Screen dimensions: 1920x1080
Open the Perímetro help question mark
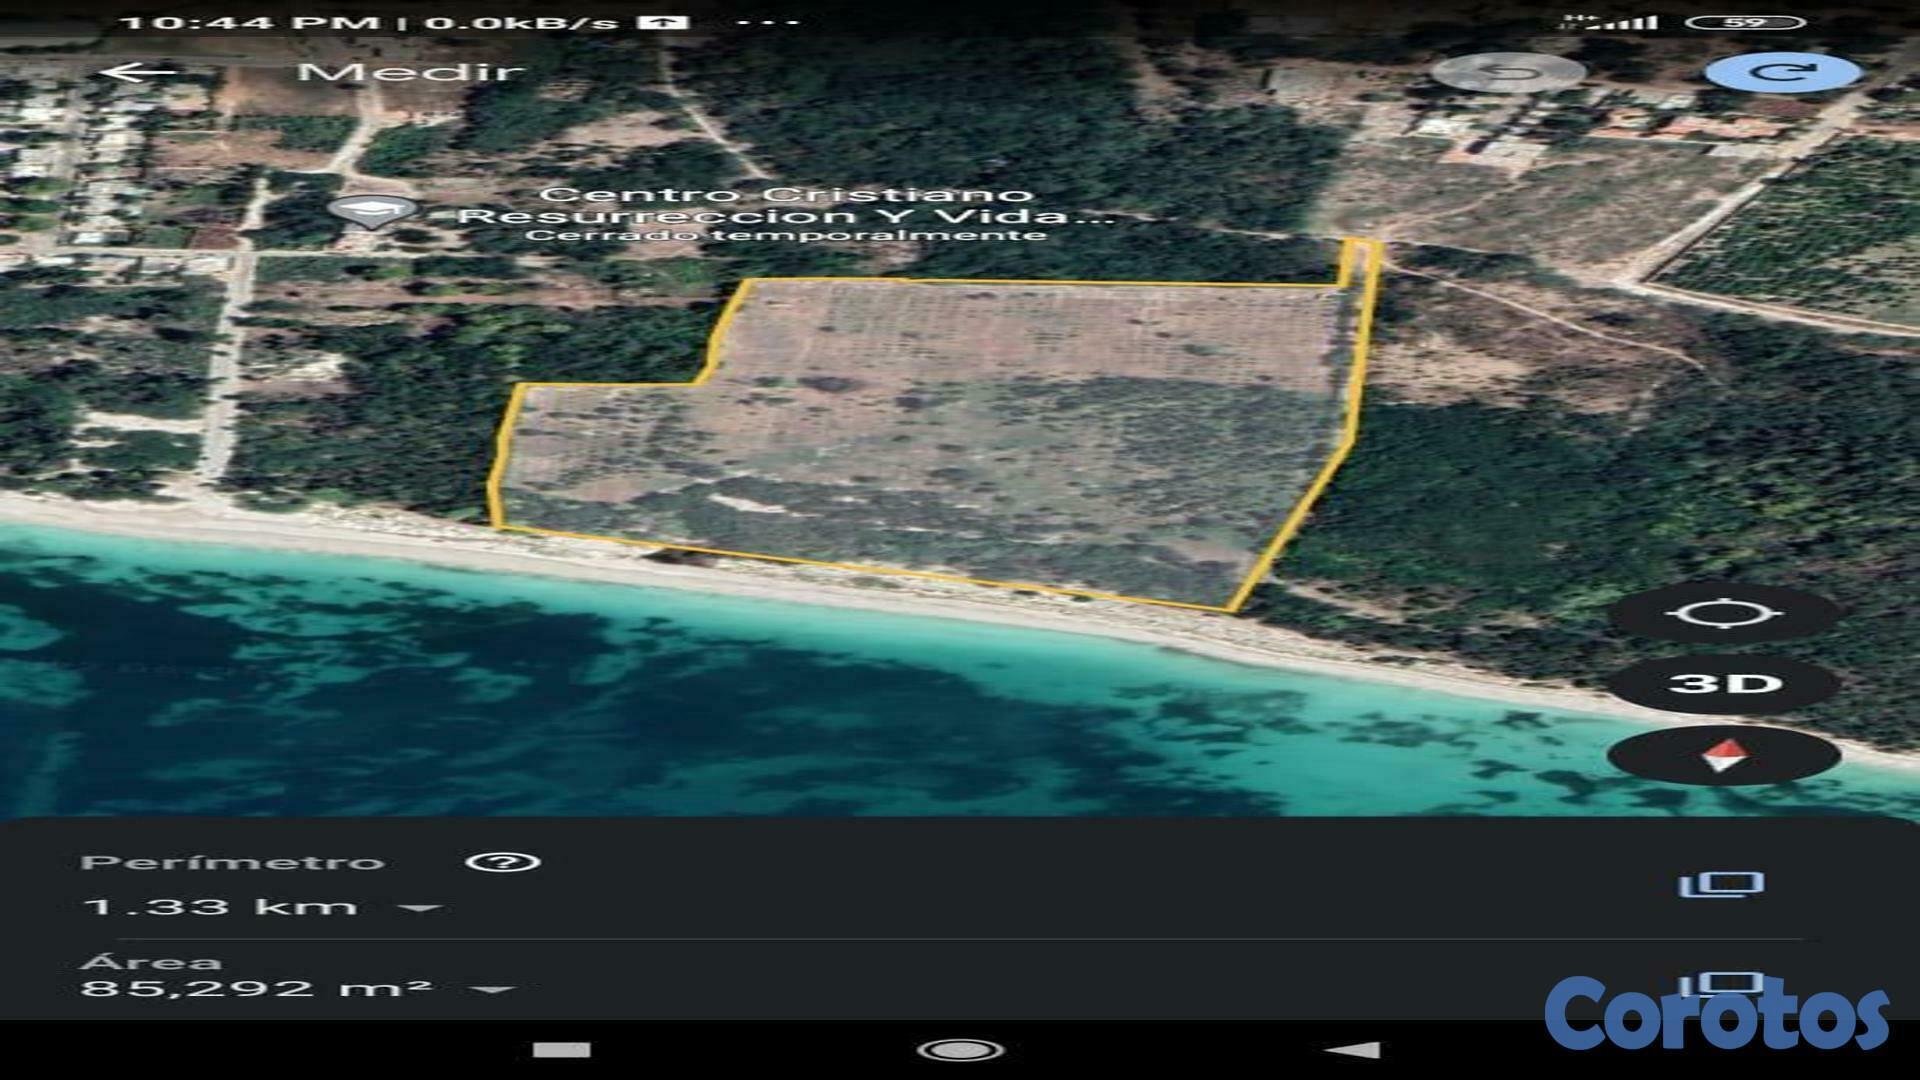click(502, 862)
